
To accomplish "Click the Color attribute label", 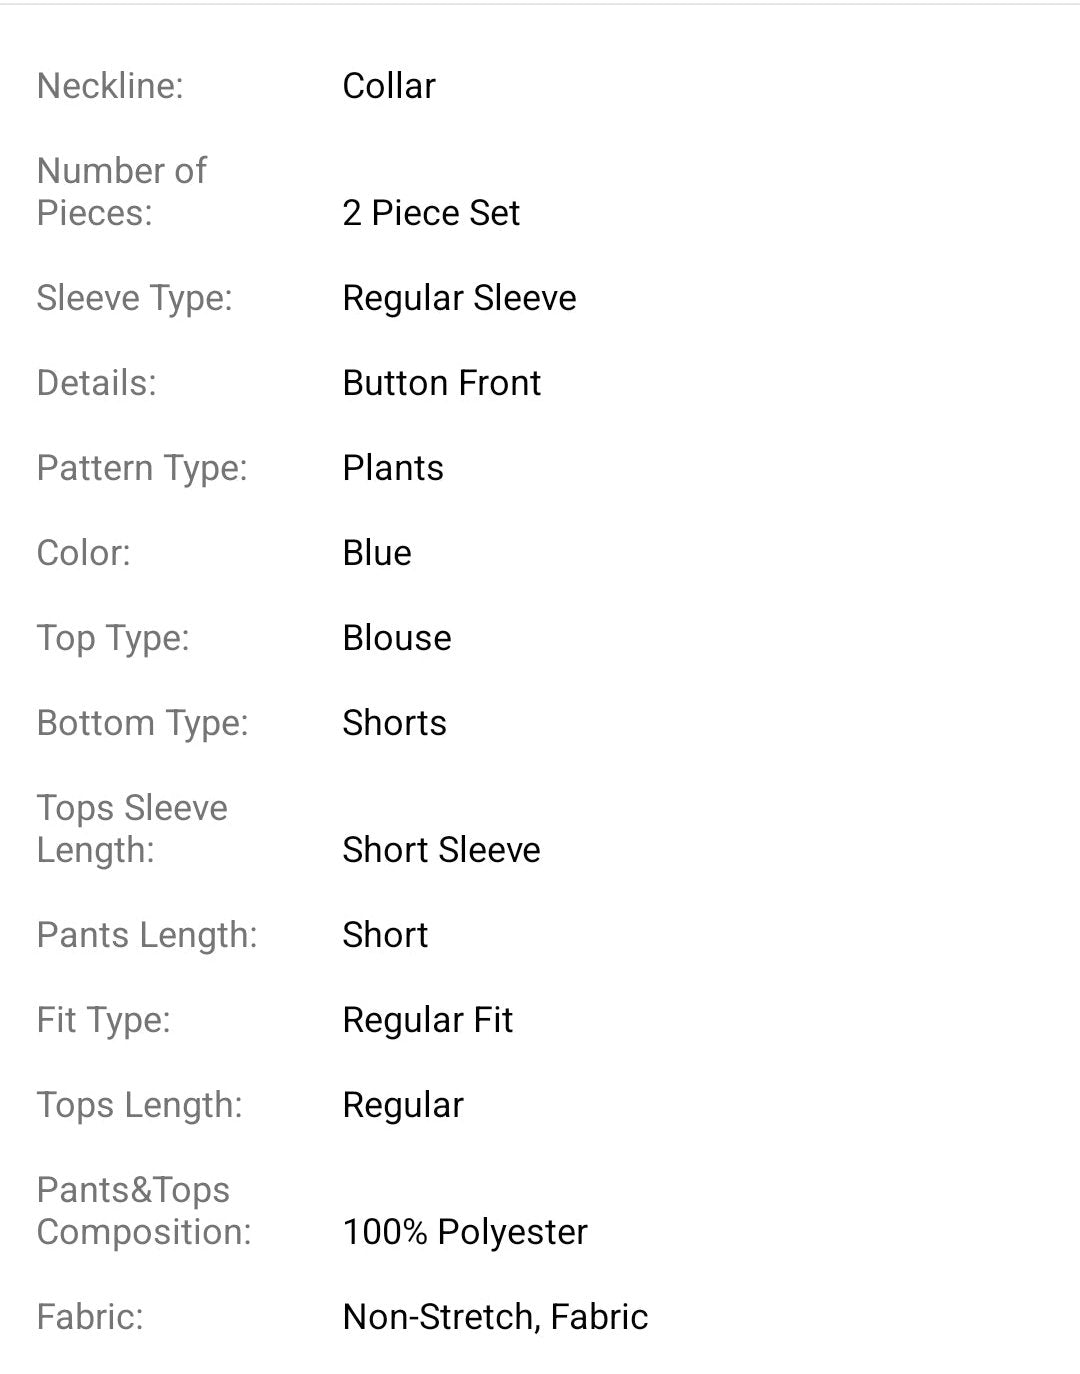I will coord(84,553).
